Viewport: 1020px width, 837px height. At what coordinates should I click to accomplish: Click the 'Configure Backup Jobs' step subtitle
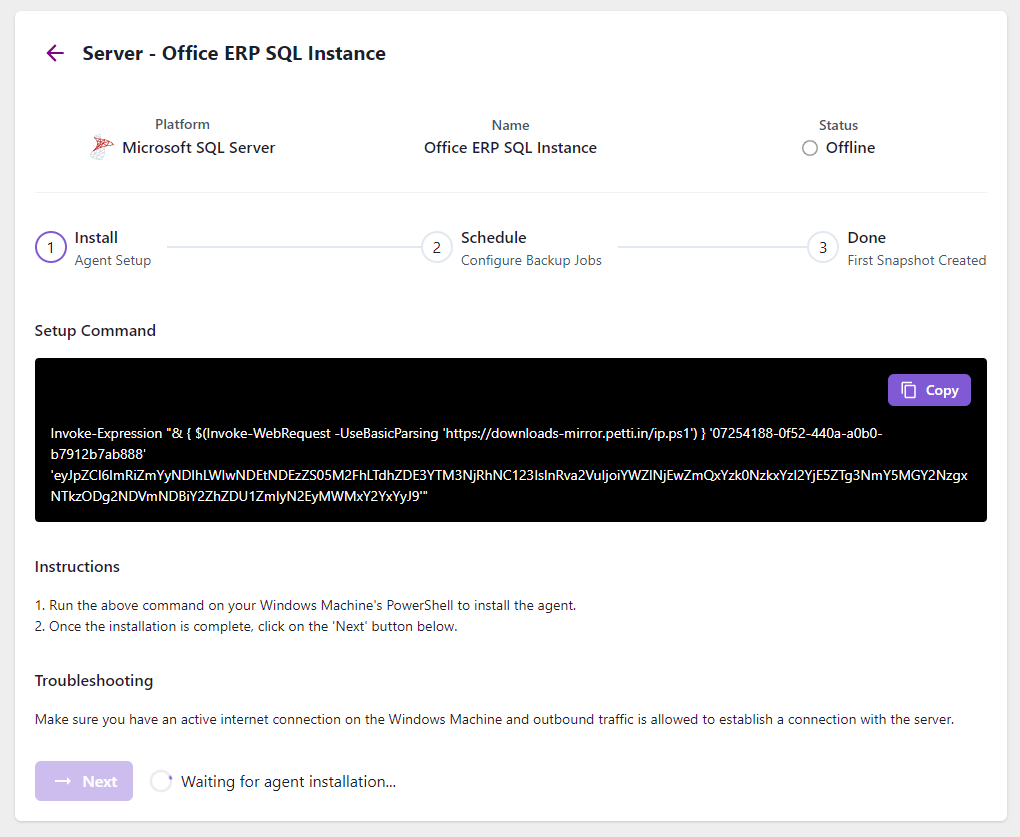pyautogui.click(x=531, y=260)
